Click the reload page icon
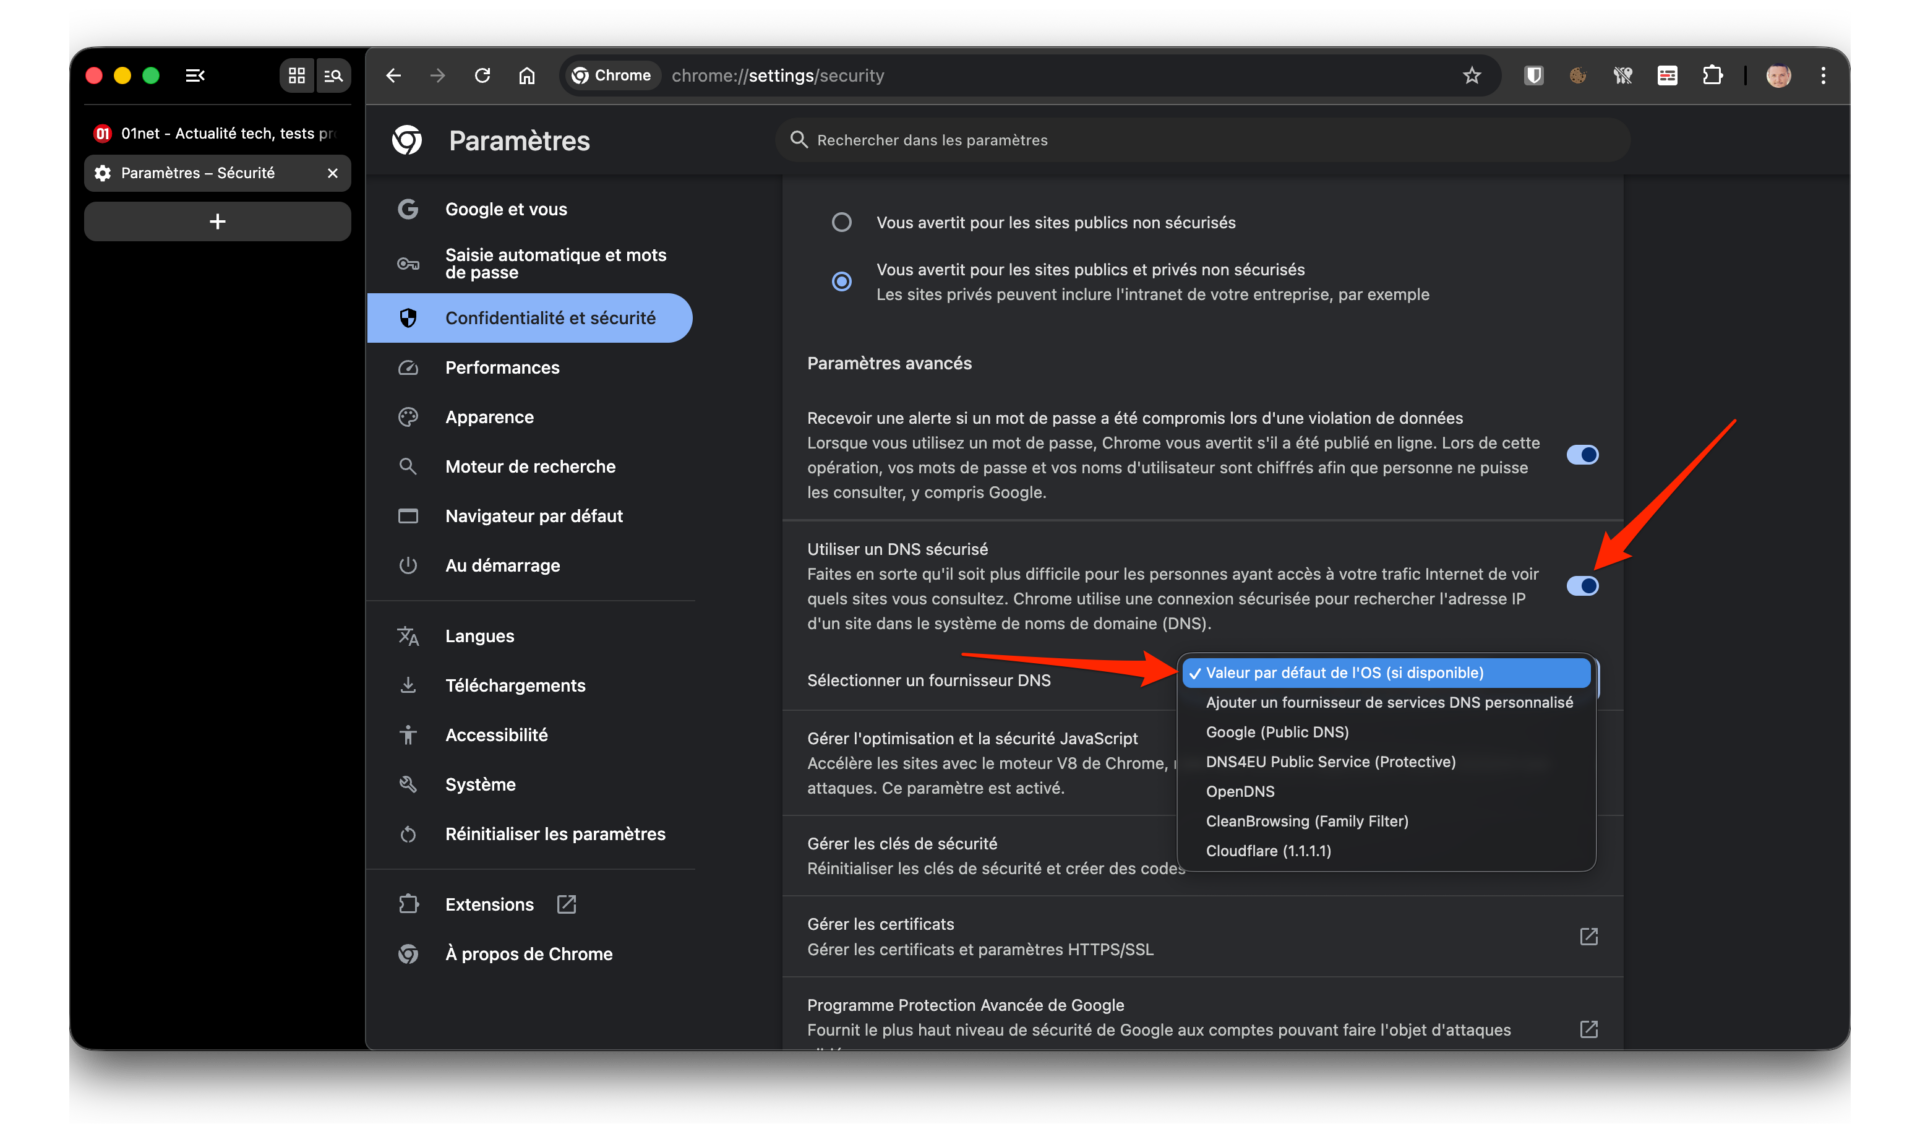 tap(482, 76)
